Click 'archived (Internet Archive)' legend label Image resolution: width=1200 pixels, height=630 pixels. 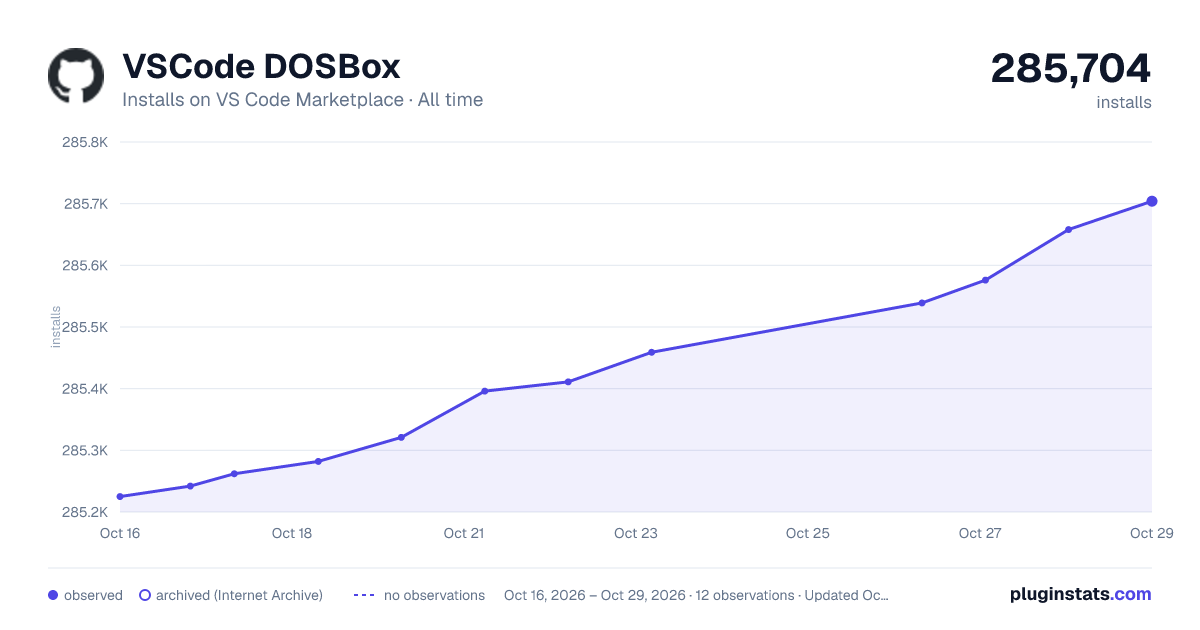pyautogui.click(x=239, y=595)
